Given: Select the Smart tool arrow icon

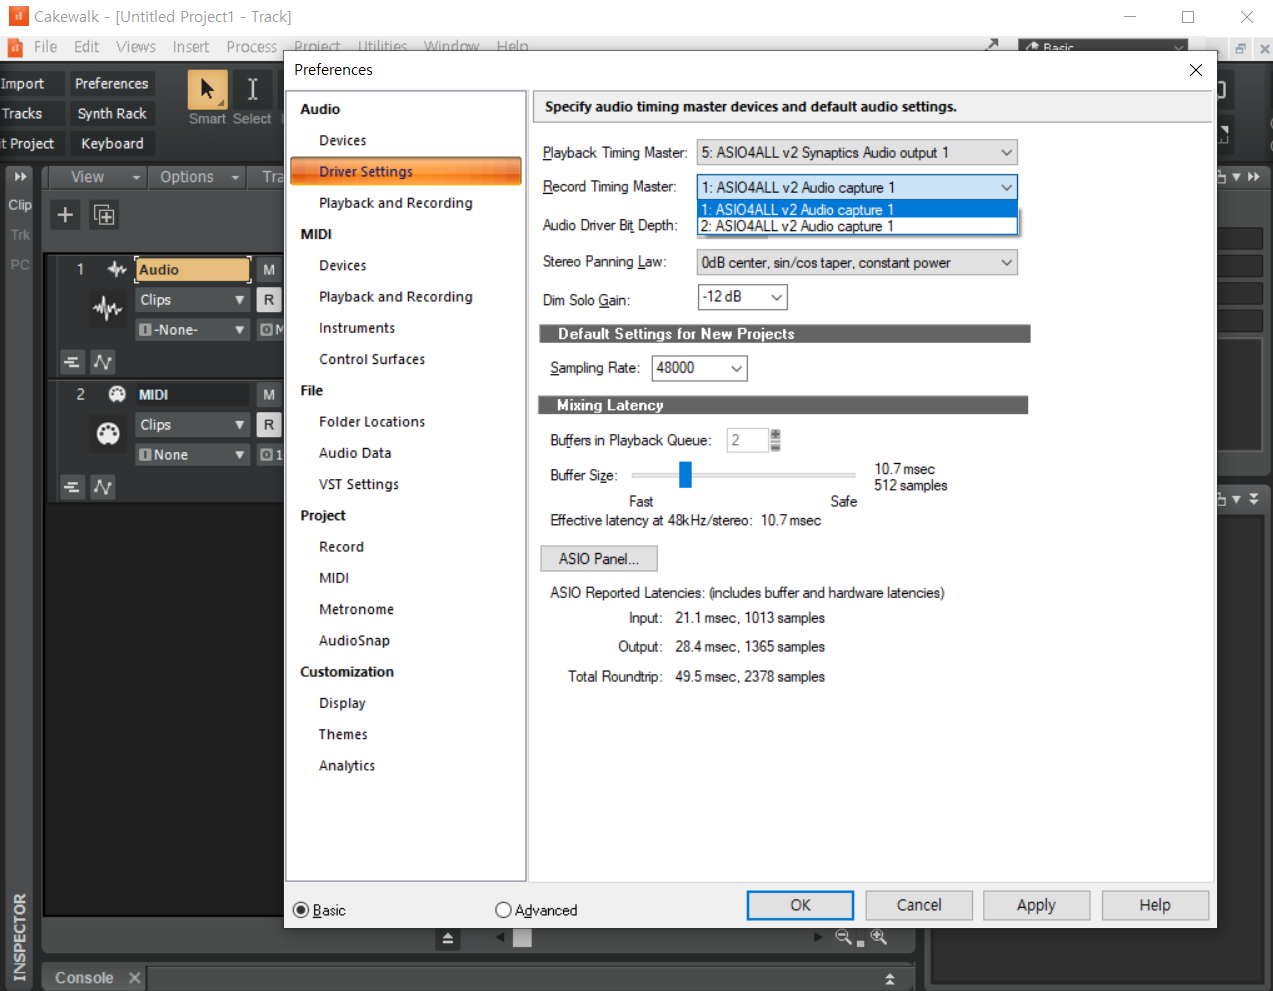Looking at the screenshot, I should [x=207, y=89].
